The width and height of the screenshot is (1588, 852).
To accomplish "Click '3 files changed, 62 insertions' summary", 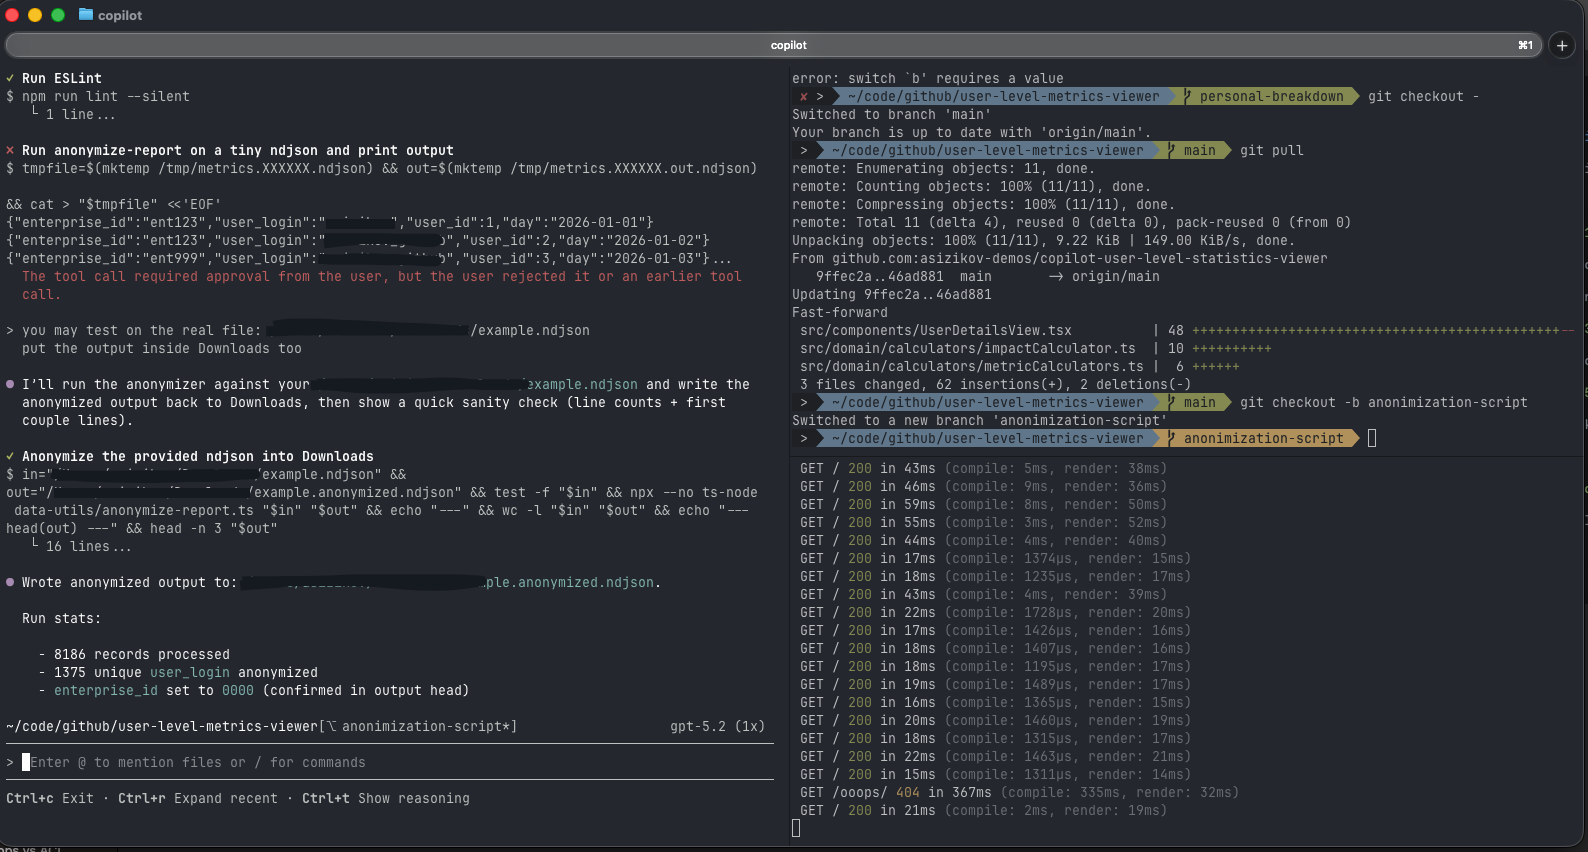I will [996, 384].
